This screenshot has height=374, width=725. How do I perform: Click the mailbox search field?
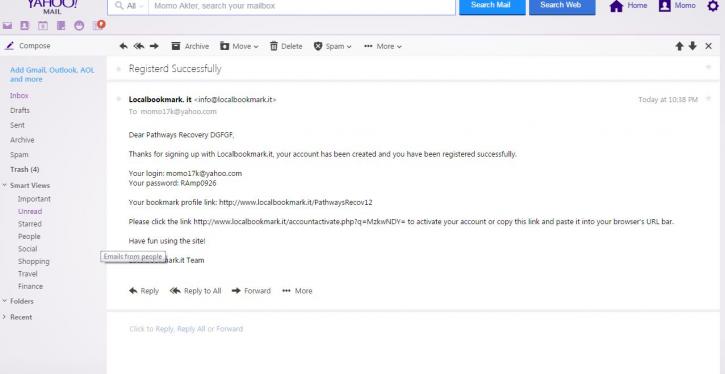(301, 6)
